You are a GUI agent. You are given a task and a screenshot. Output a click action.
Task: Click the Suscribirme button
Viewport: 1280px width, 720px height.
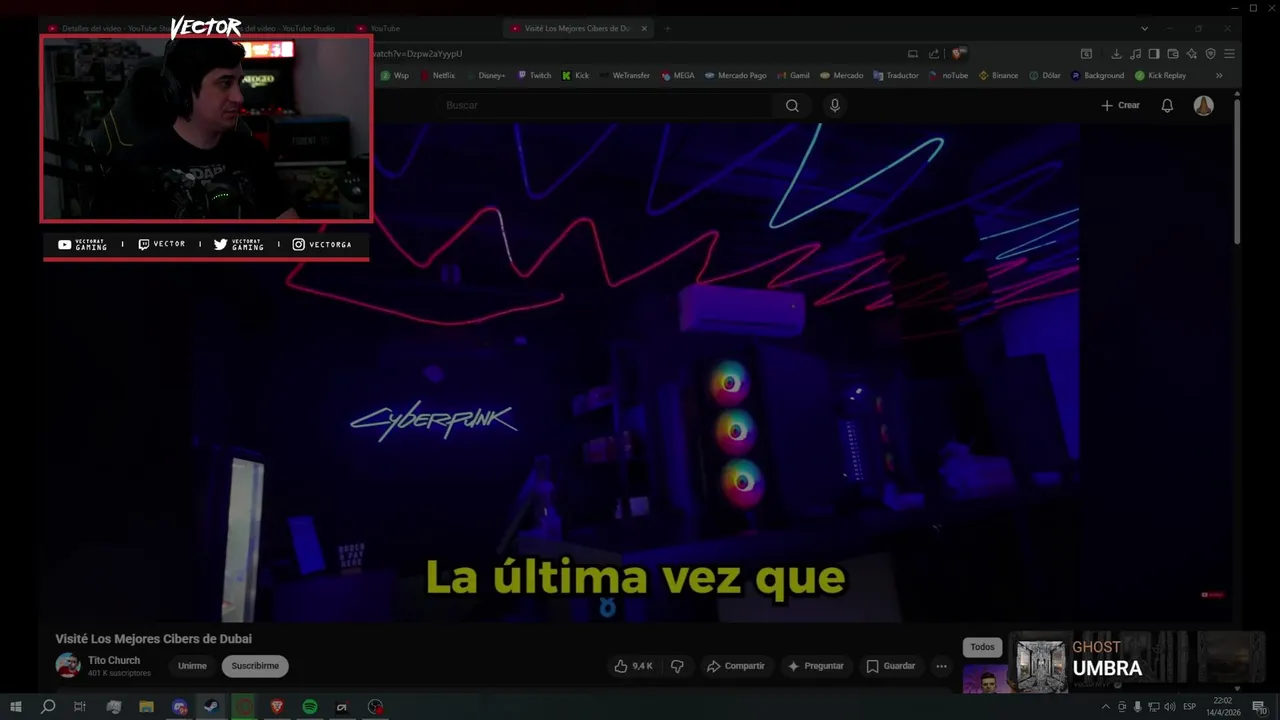(255, 666)
